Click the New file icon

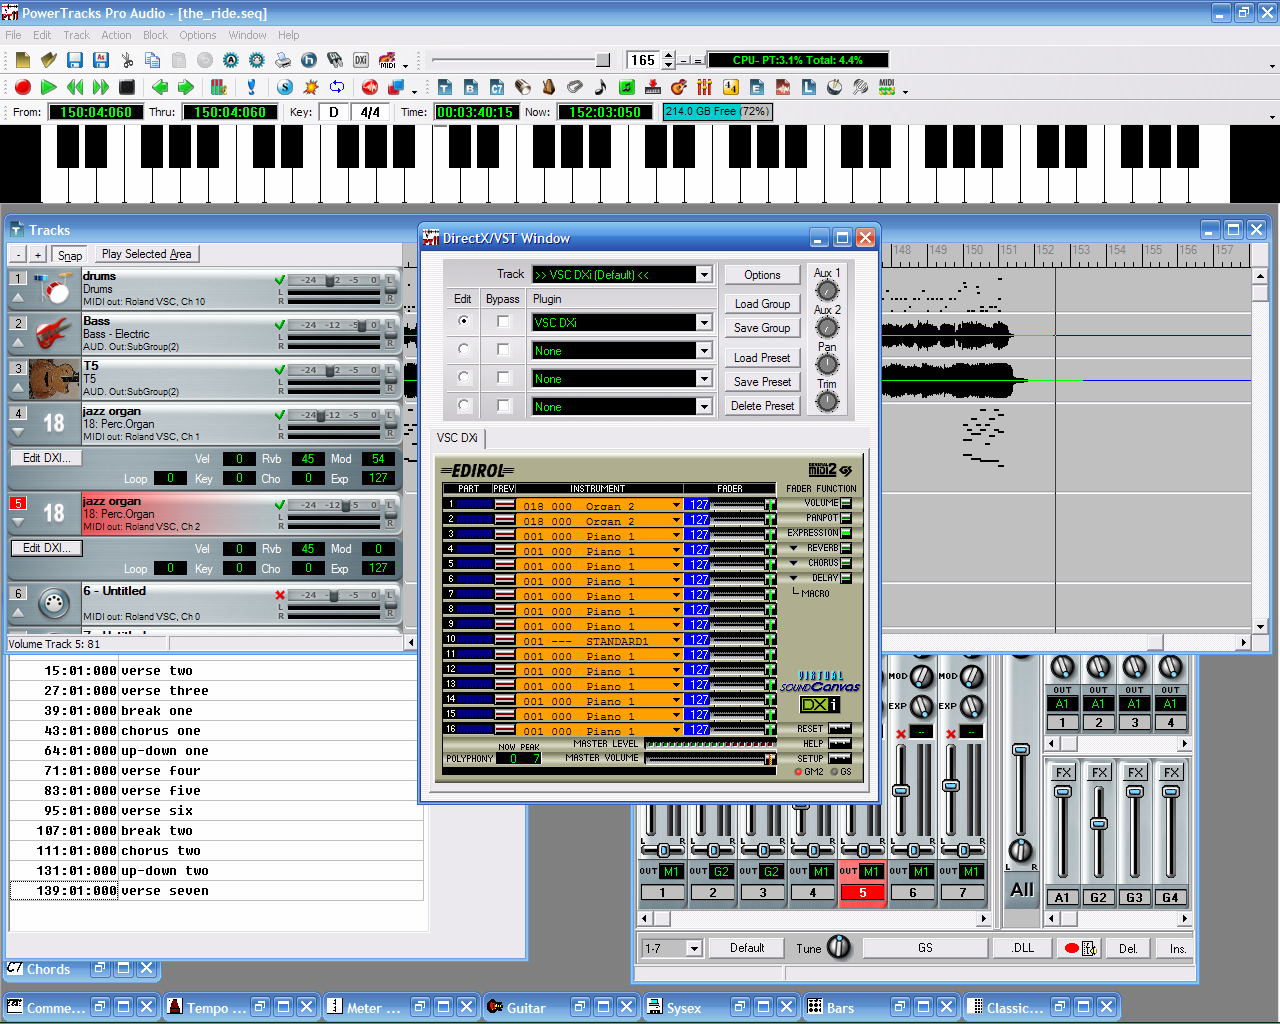pyautogui.click(x=23, y=60)
